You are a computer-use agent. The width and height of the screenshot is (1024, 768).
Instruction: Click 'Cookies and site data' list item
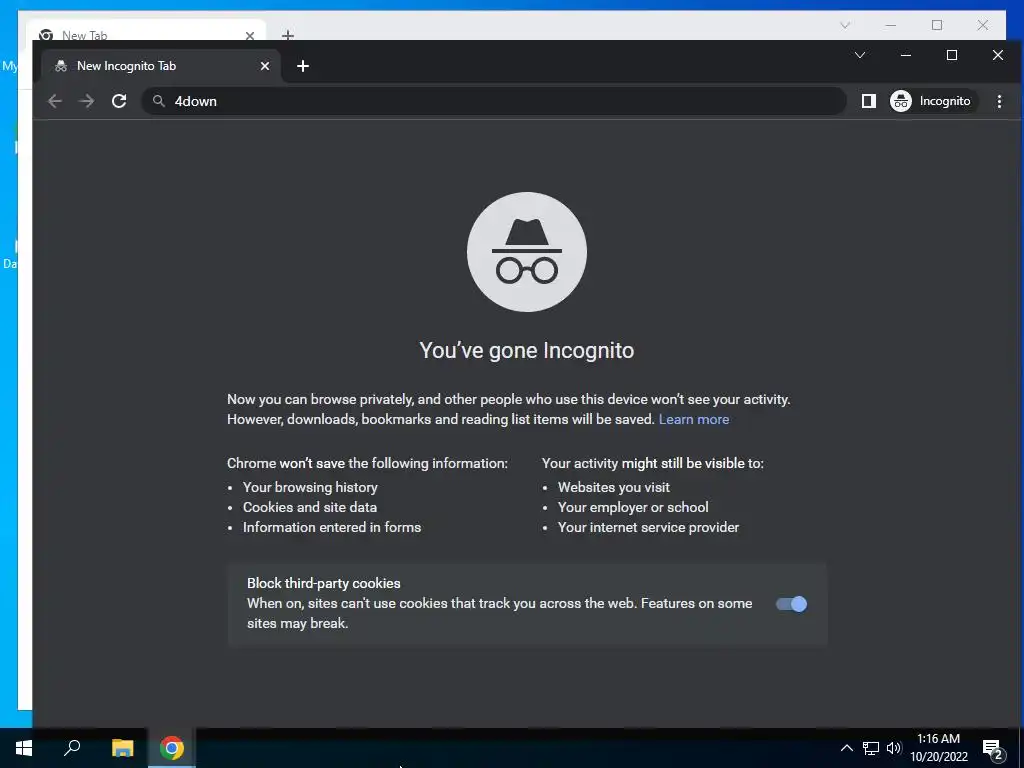pos(310,507)
